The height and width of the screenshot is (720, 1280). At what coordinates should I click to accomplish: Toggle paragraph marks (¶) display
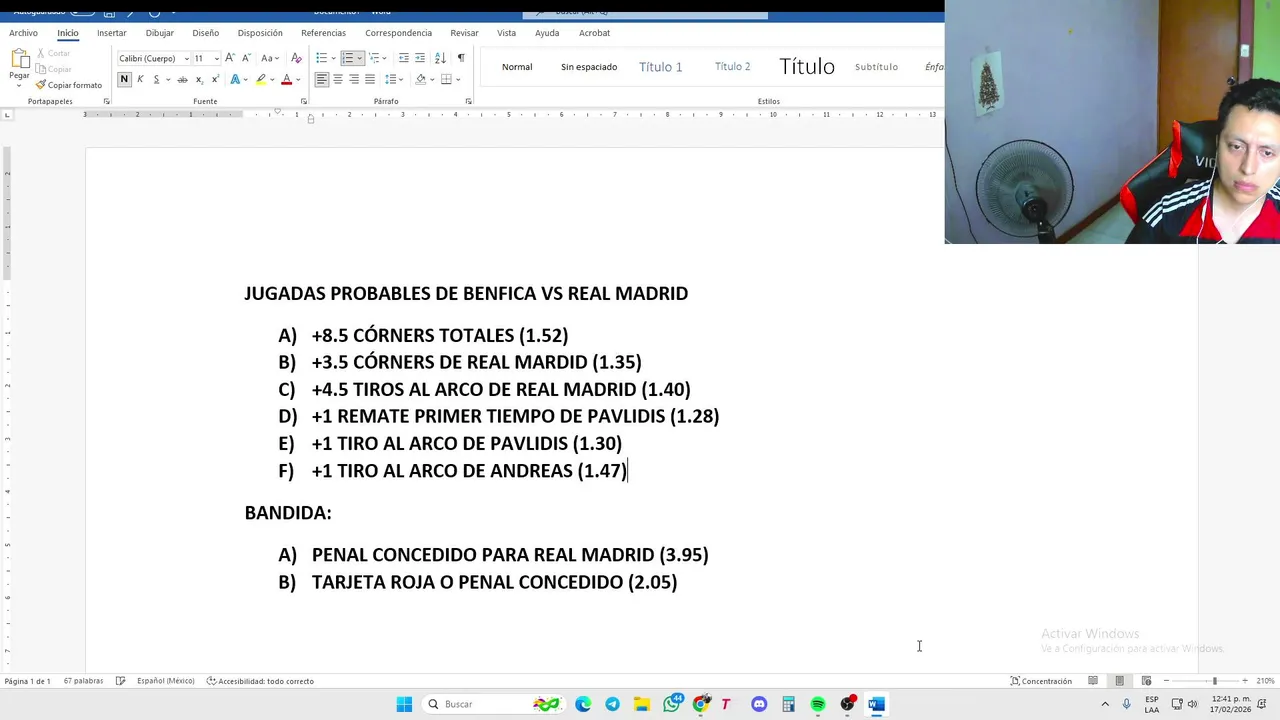click(461, 58)
